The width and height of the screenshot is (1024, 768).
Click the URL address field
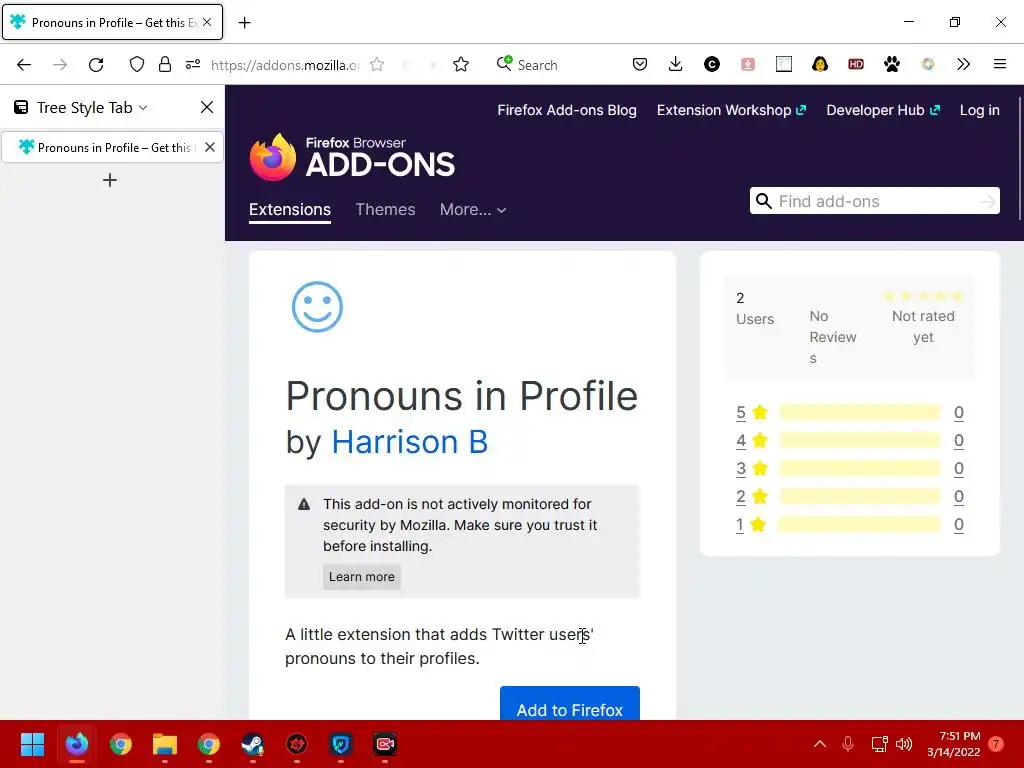pos(285,65)
